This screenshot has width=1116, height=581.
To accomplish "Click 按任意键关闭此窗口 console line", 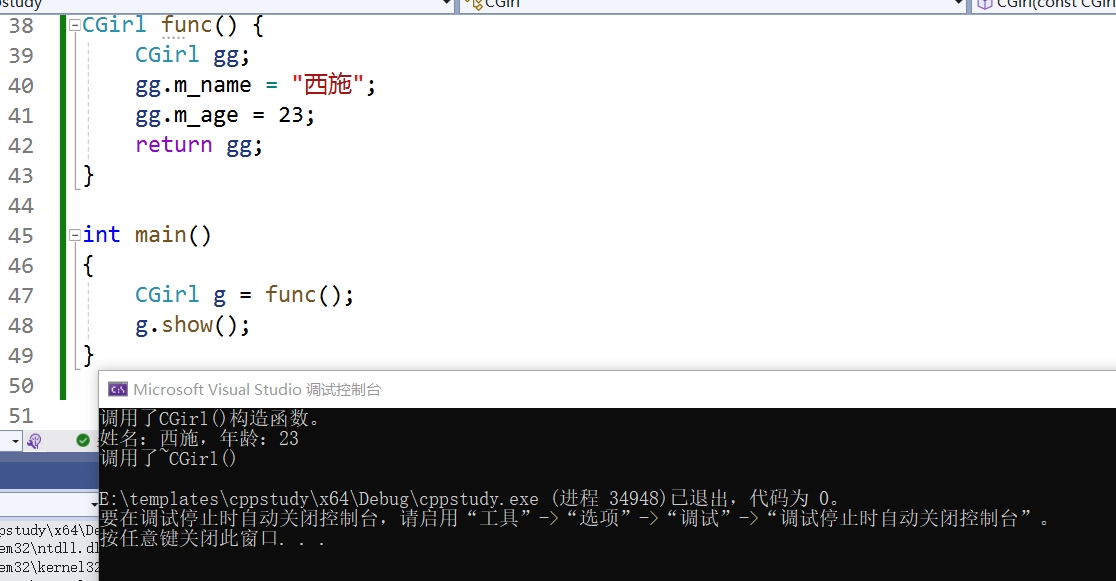I will 212,538.
